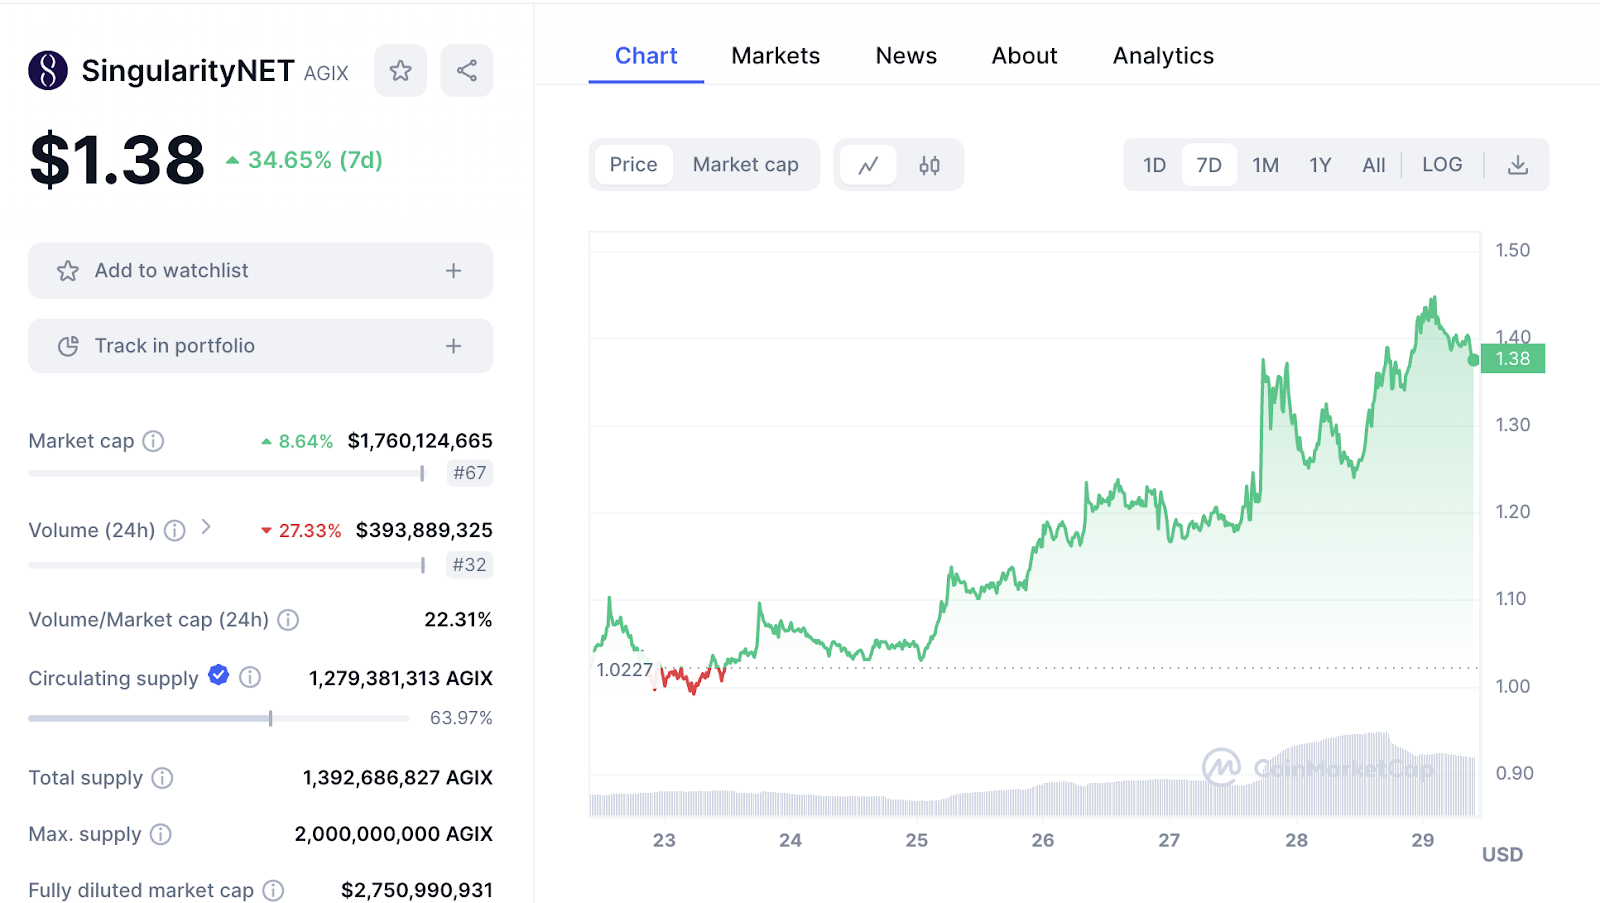Switch to line chart view icon

coord(868,165)
